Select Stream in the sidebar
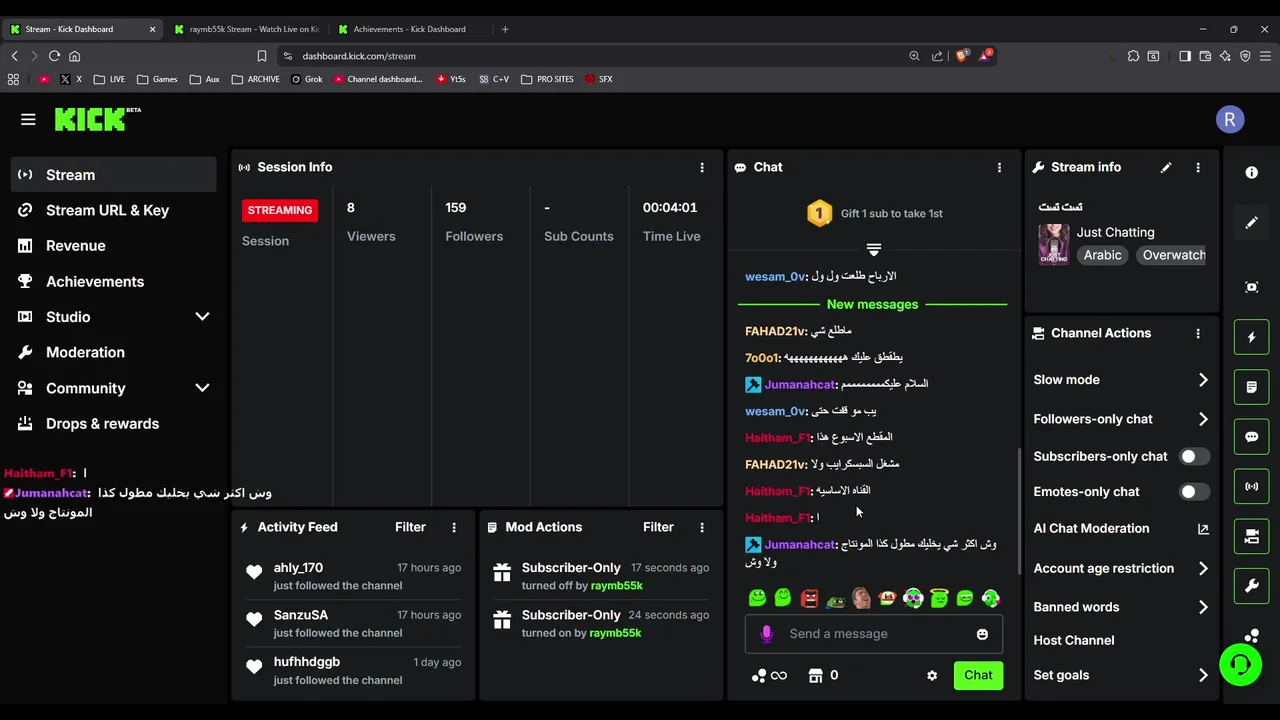This screenshot has height=720, width=1280. click(x=114, y=175)
